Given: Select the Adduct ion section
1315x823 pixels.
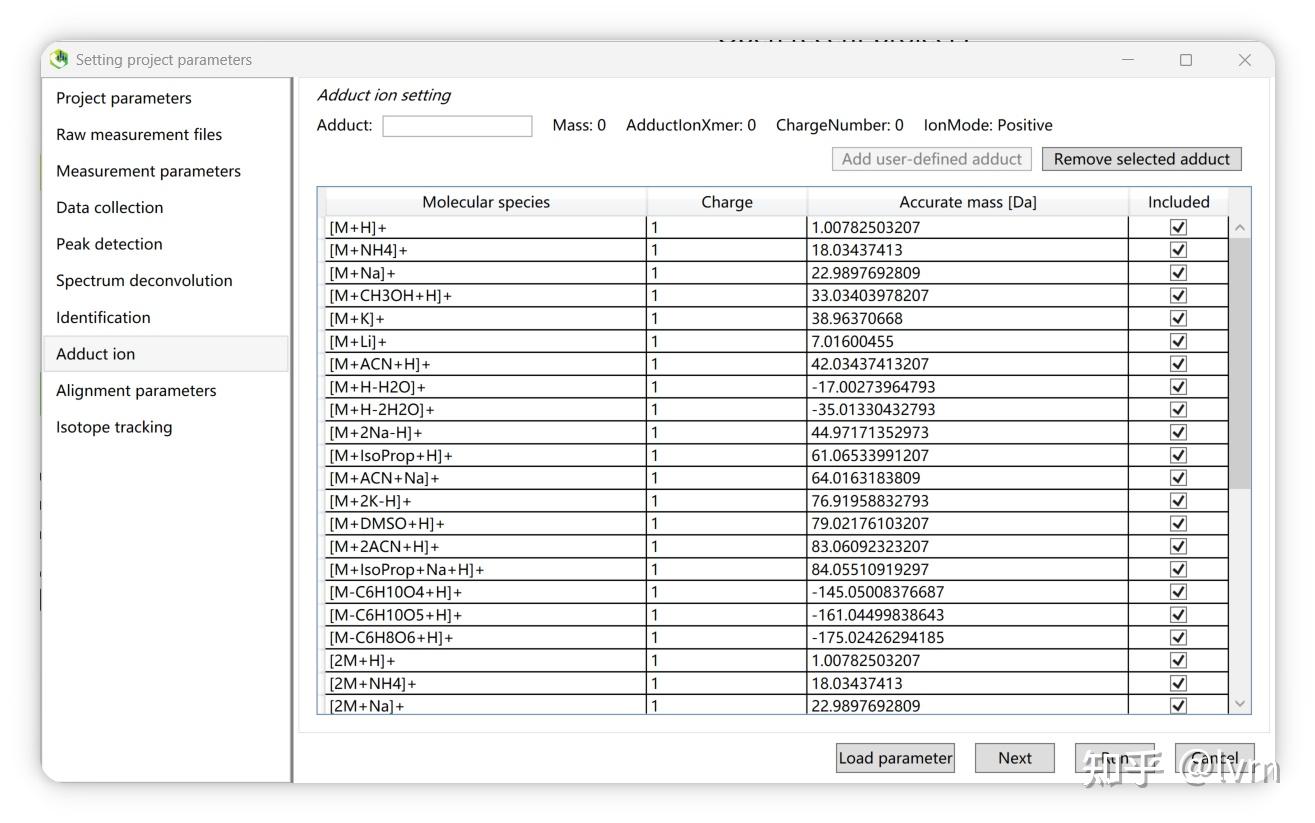Looking at the screenshot, I should click(165, 354).
